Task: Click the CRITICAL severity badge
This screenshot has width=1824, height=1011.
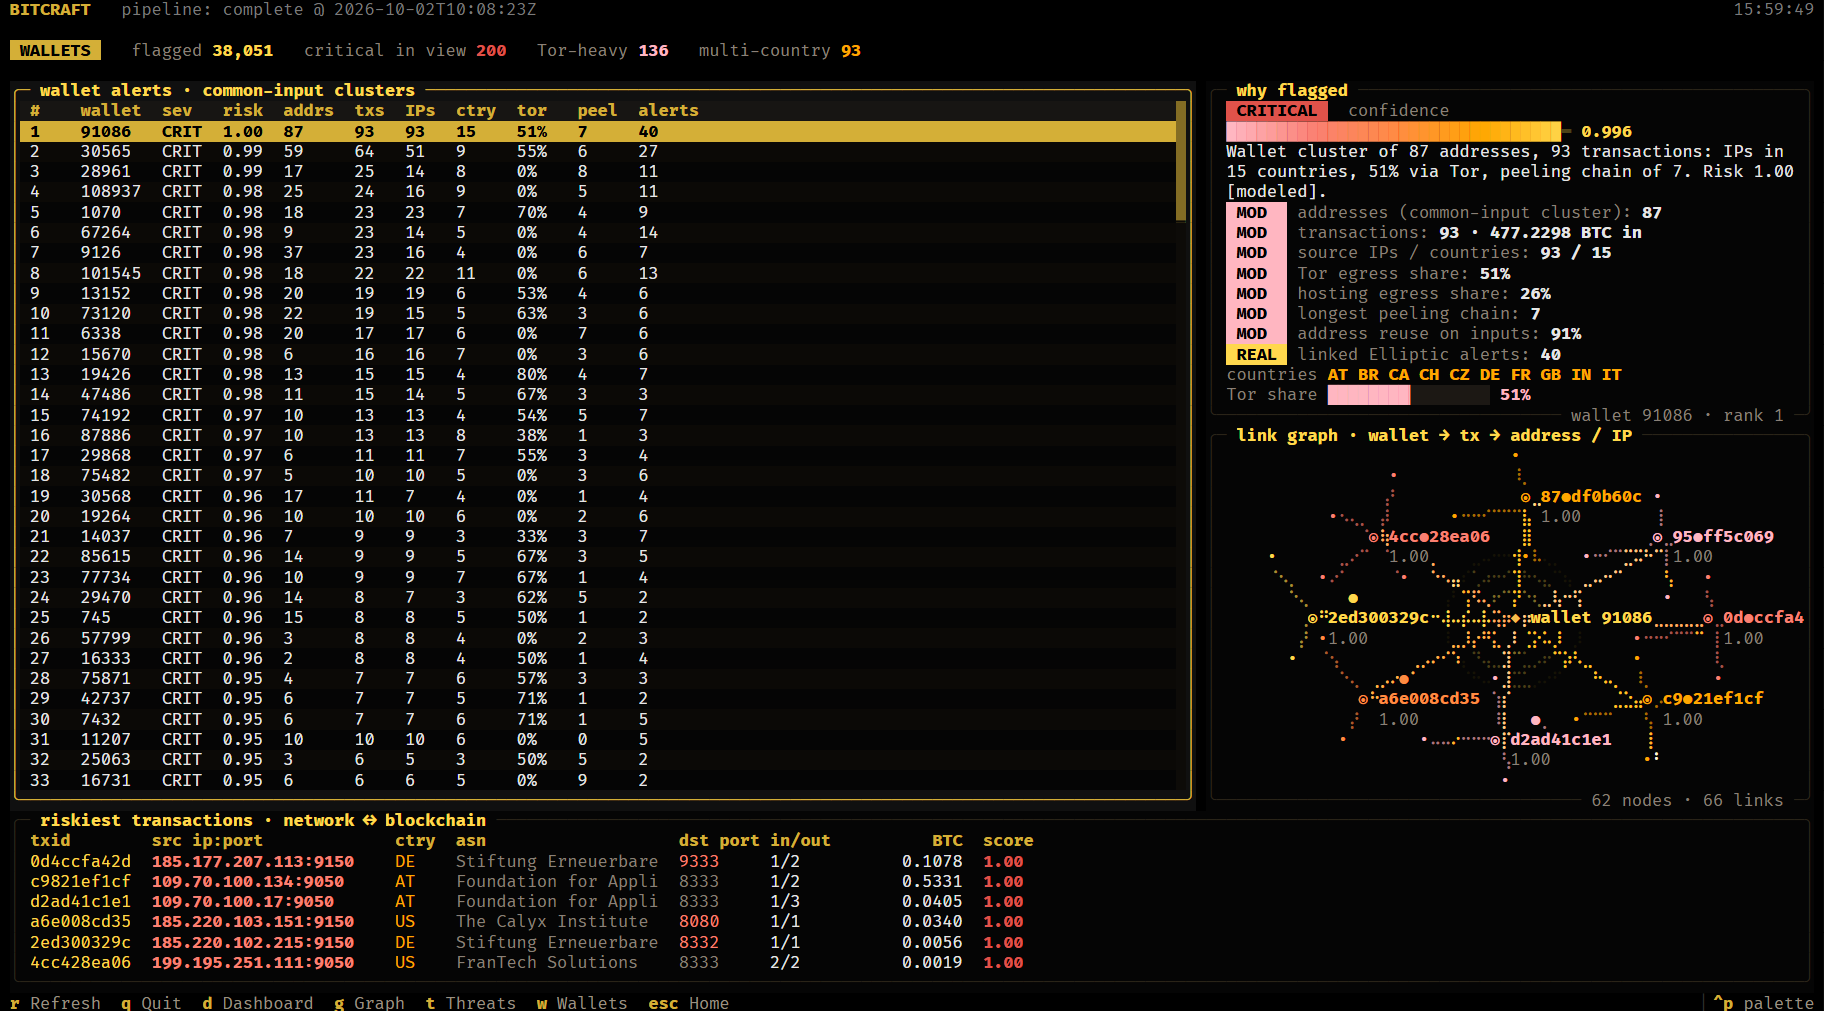Action: pyautogui.click(x=1277, y=110)
